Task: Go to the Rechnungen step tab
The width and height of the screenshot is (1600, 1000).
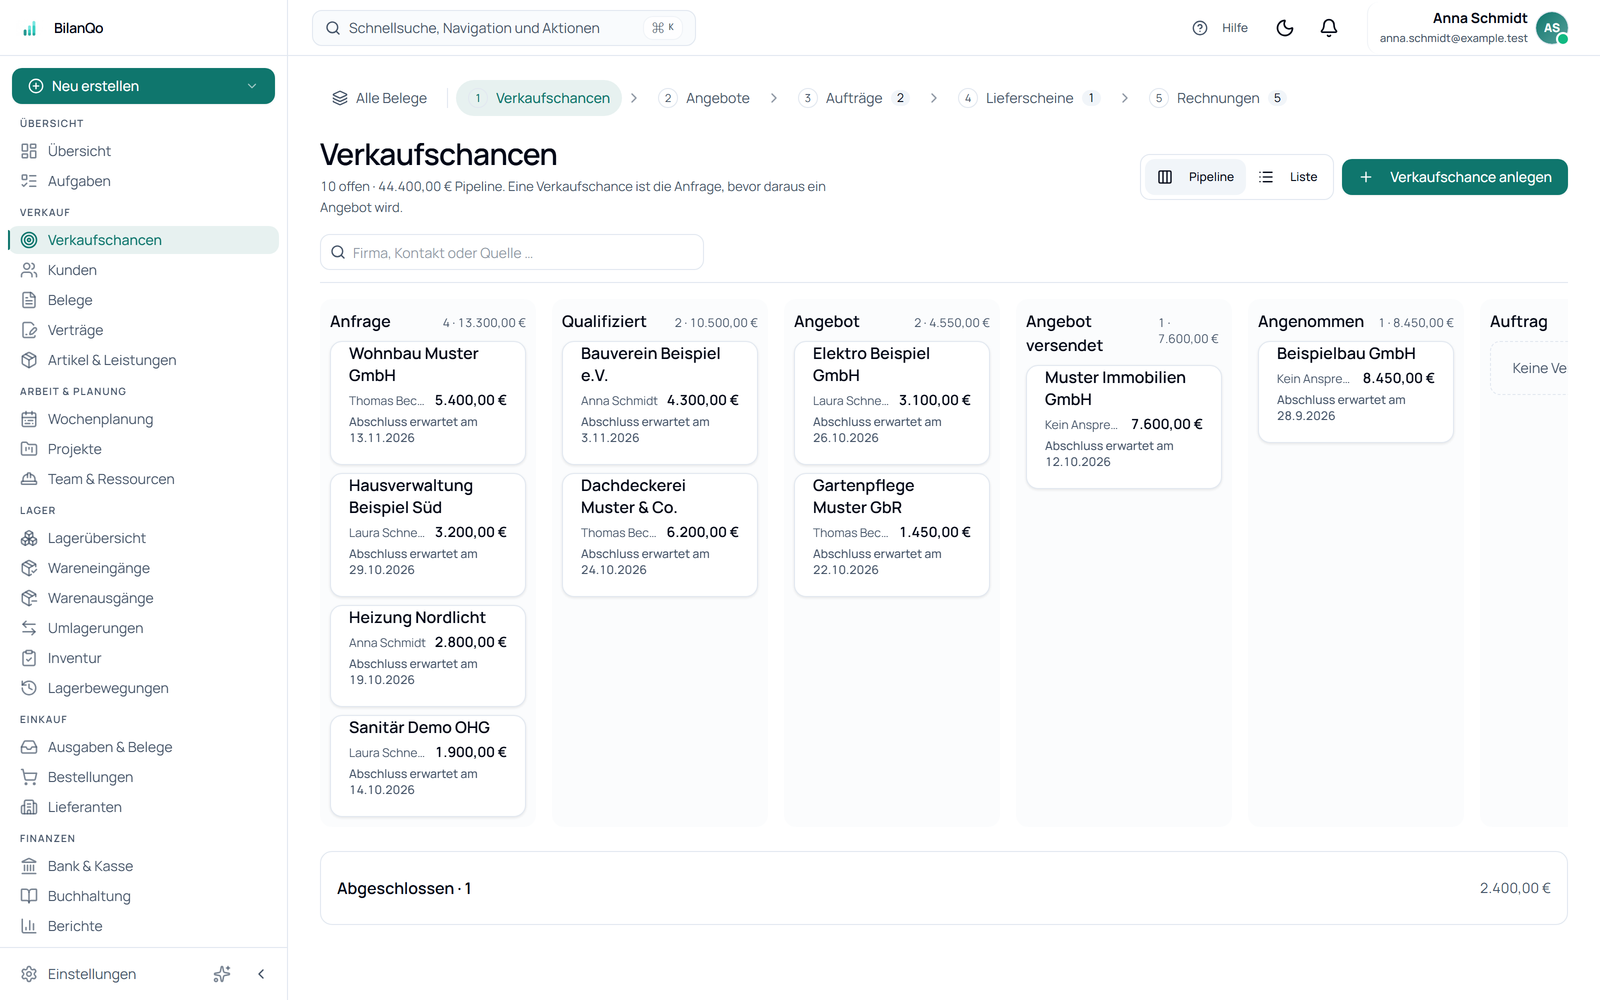Action: 1218,98
